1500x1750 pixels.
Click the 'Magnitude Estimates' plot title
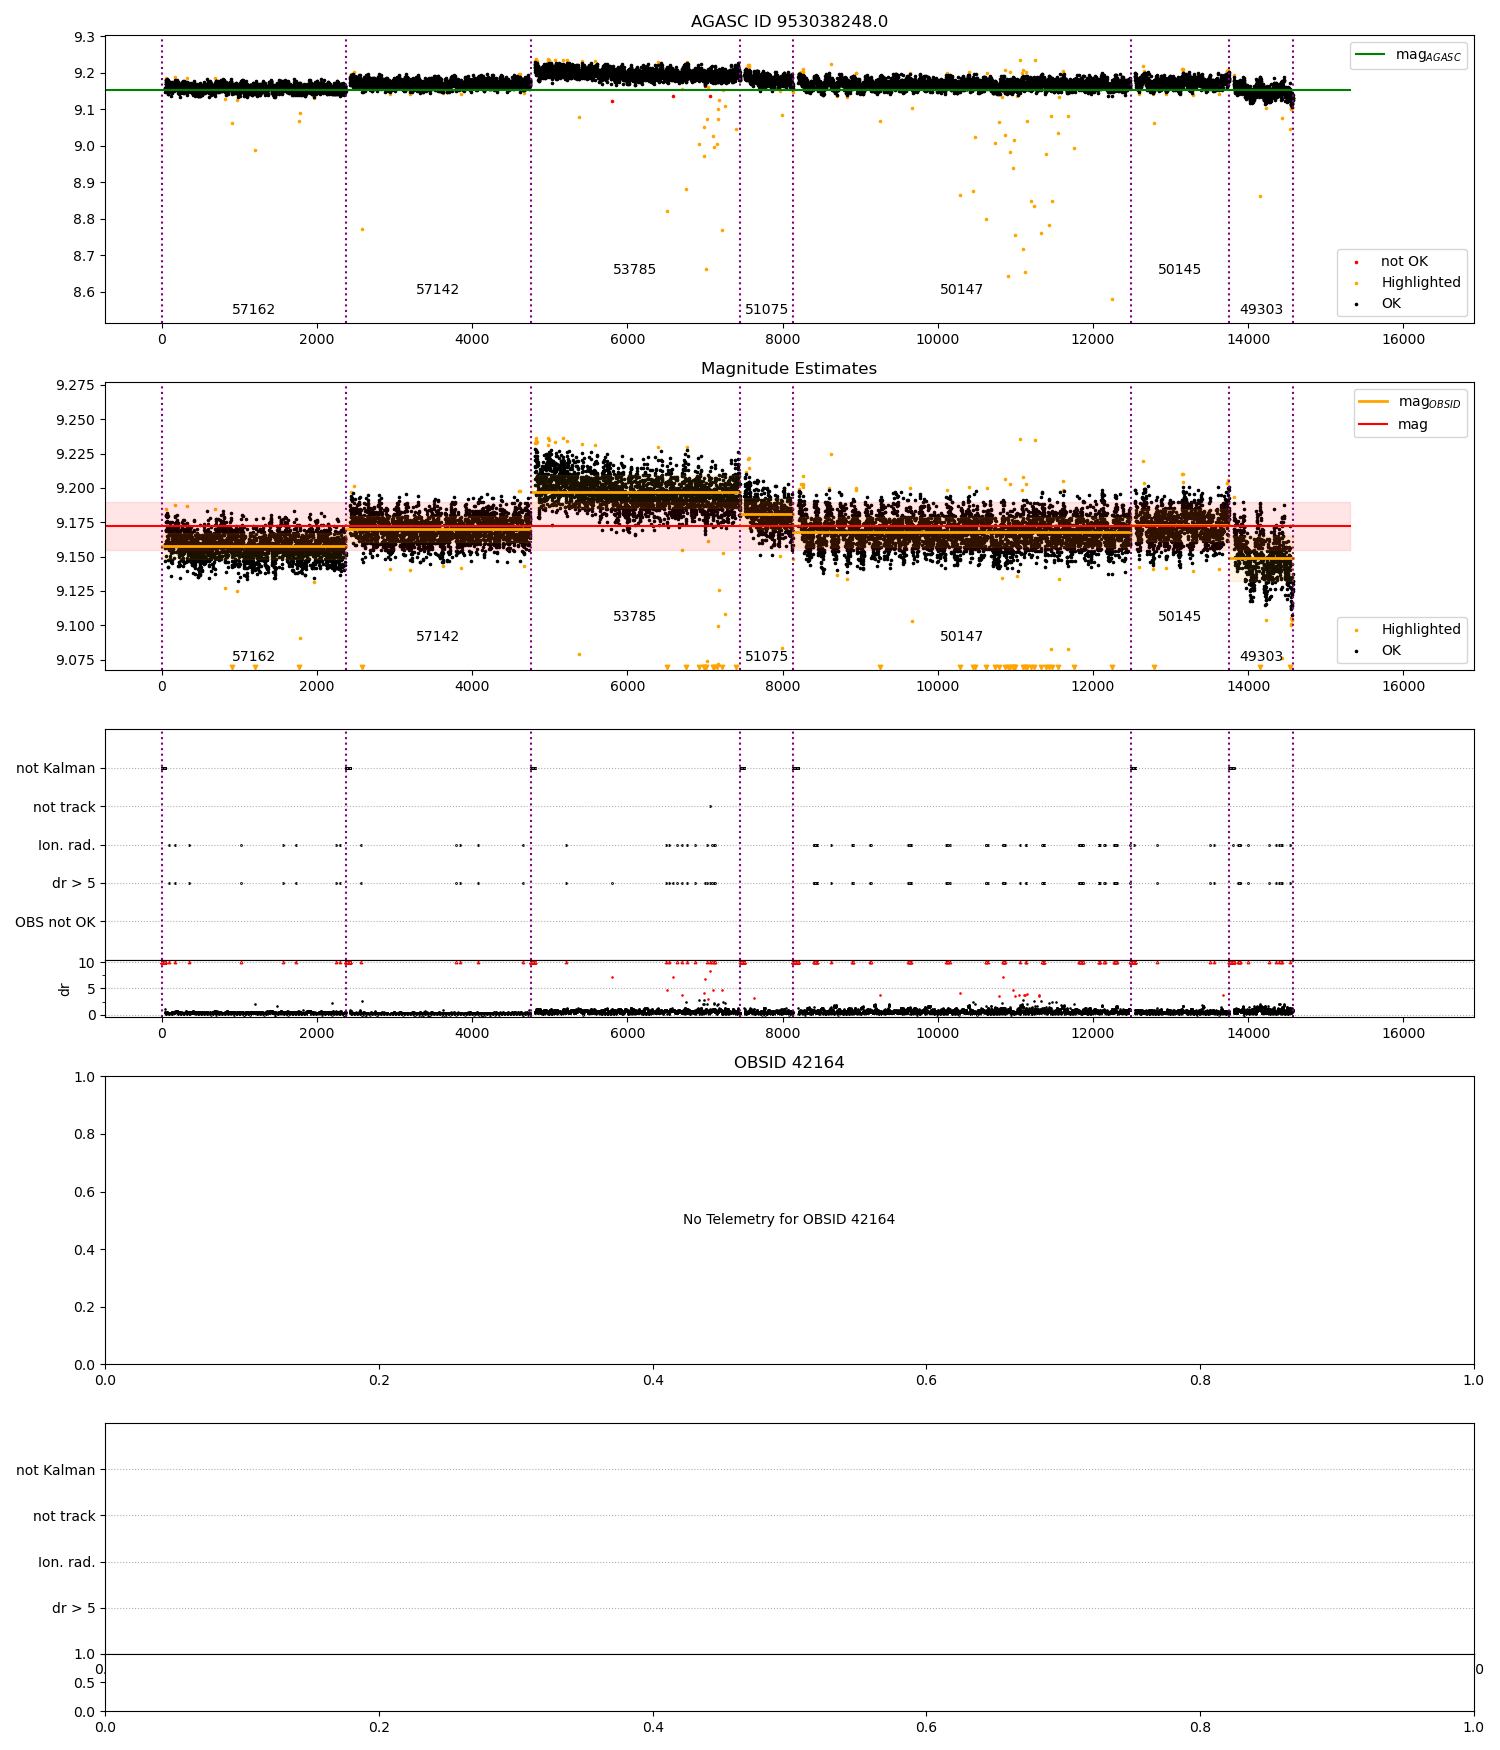tap(789, 369)
